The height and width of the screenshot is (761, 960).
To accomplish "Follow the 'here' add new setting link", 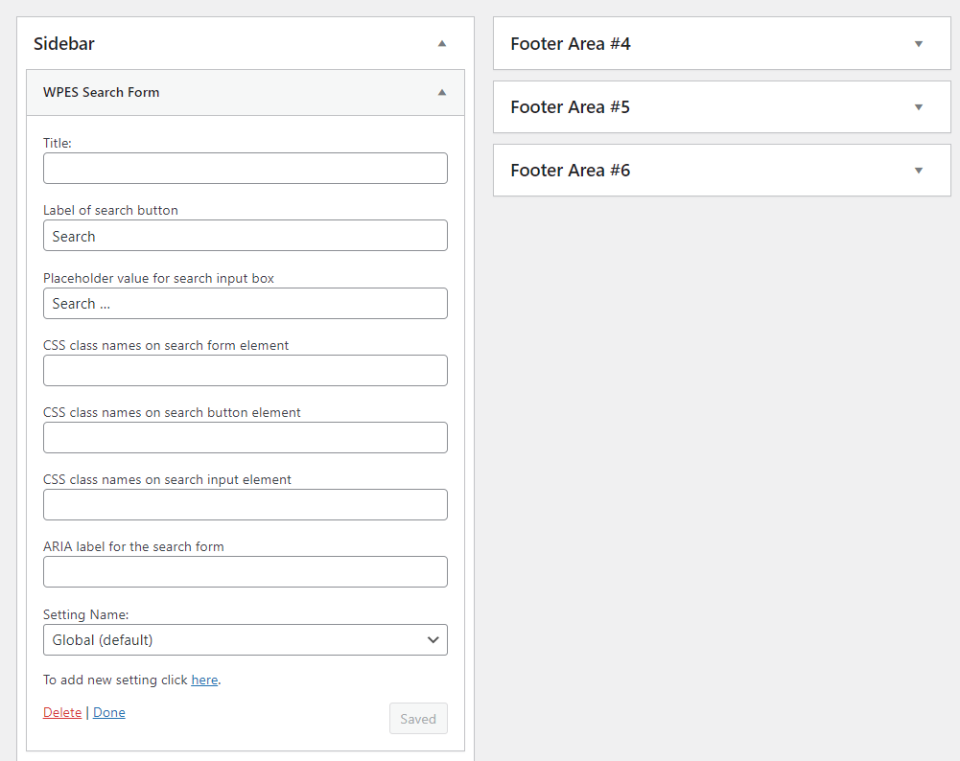I will pos(204,680).
